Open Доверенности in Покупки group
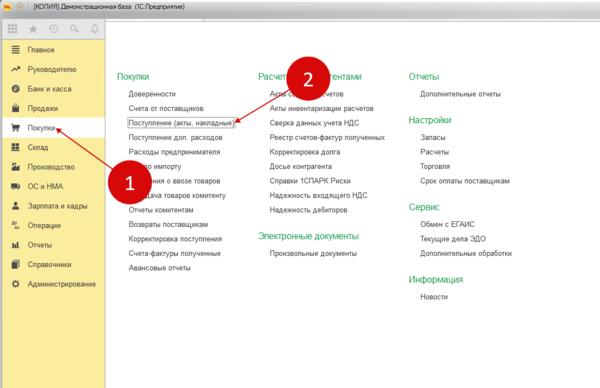The image size is (600, 388). (152, 94)
